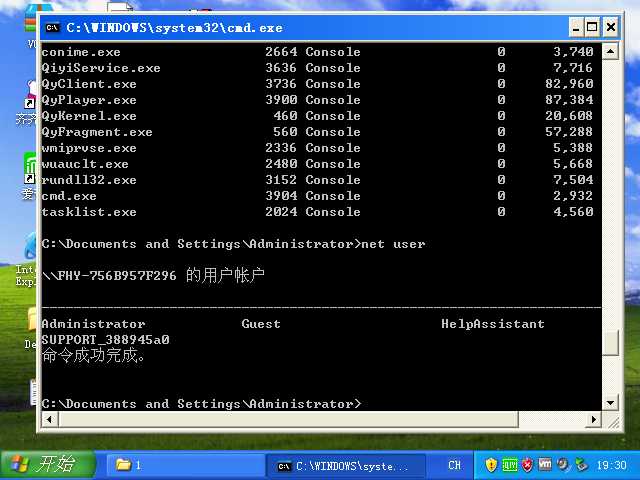The width and height of the screenshot is (640, 480).
Task: Click memory value 87,384 for QyPlayer.exe
Action: (x=569, y=100)
